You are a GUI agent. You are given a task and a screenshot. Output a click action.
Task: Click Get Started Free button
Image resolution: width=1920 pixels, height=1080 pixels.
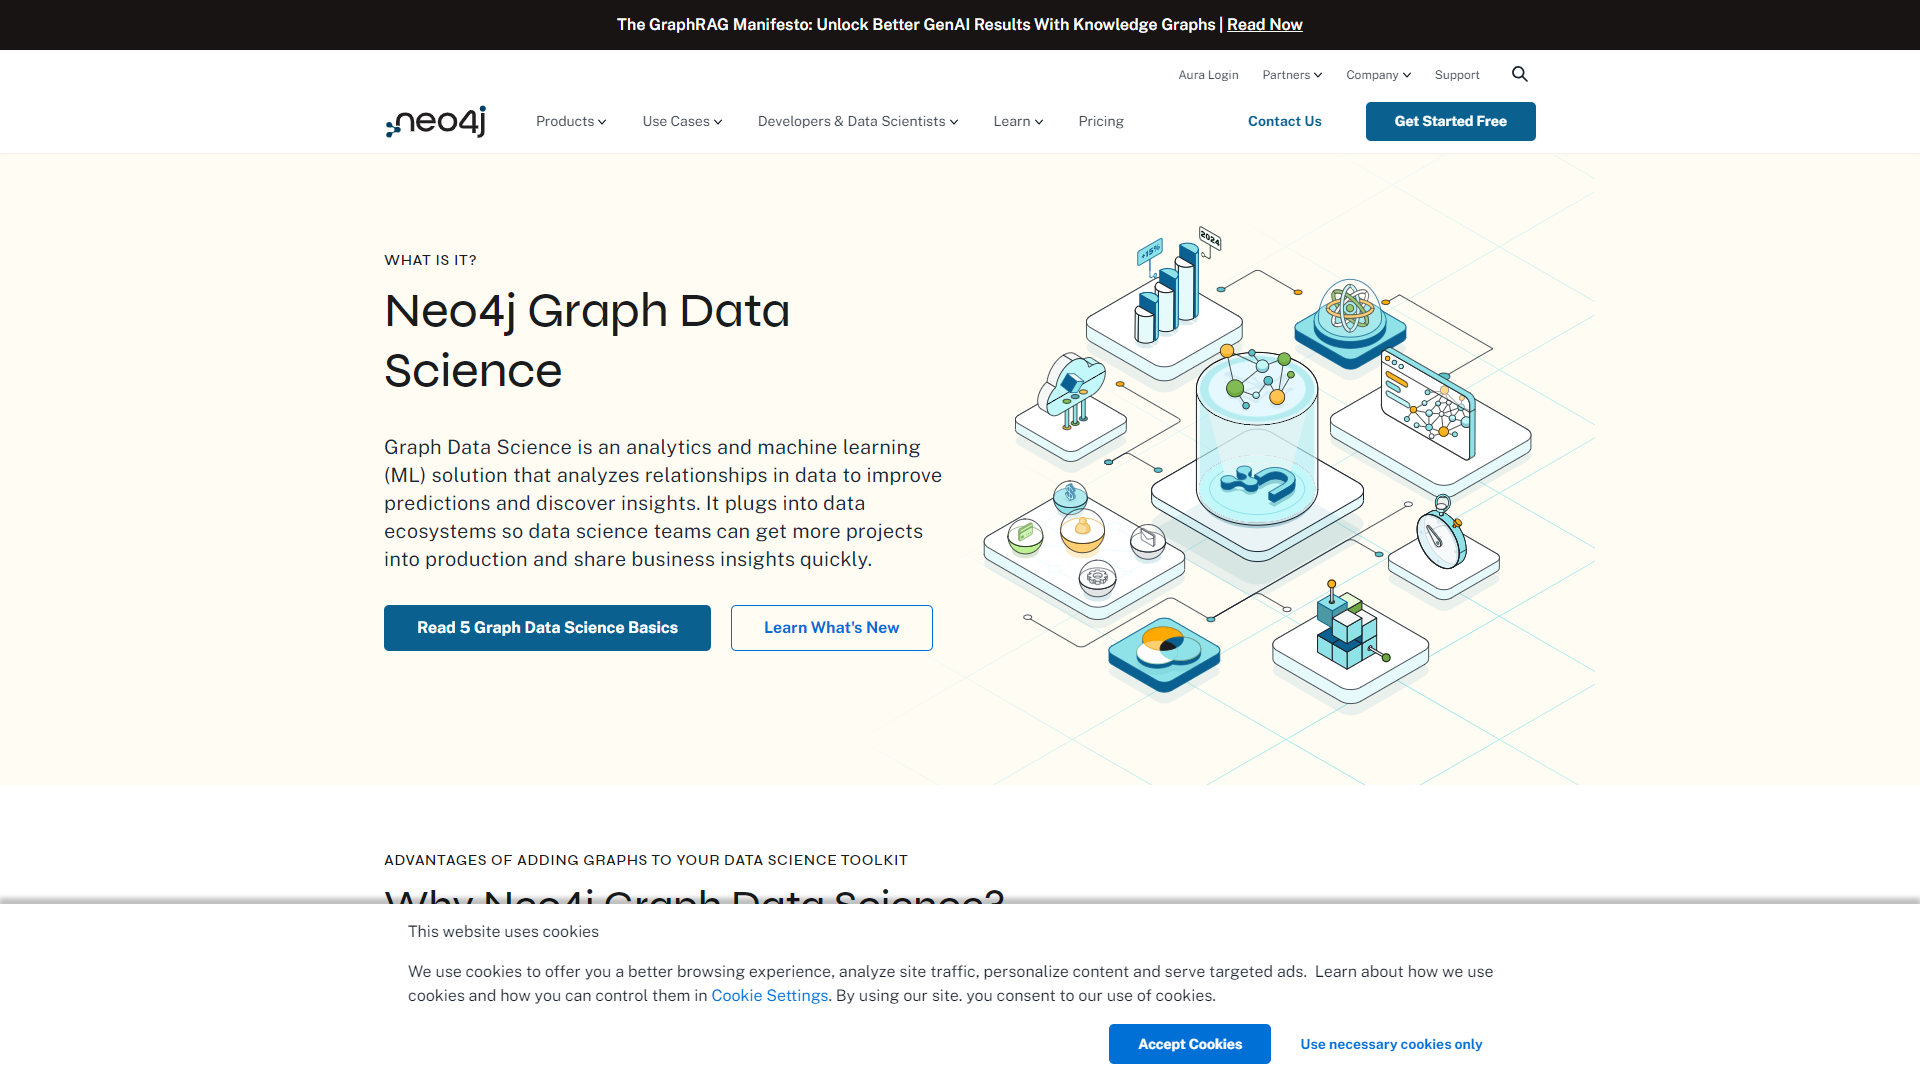(x=1451, y=121)
